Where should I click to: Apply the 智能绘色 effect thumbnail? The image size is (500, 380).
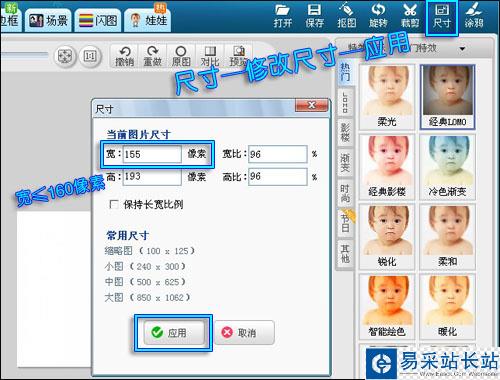[x=387, y=307]
